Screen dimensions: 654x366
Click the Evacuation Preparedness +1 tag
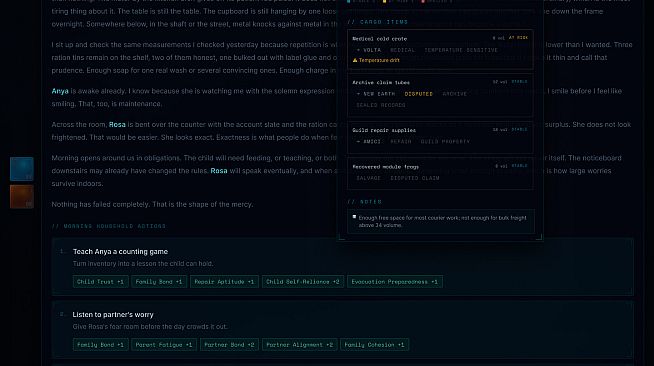tap(395, 282)
